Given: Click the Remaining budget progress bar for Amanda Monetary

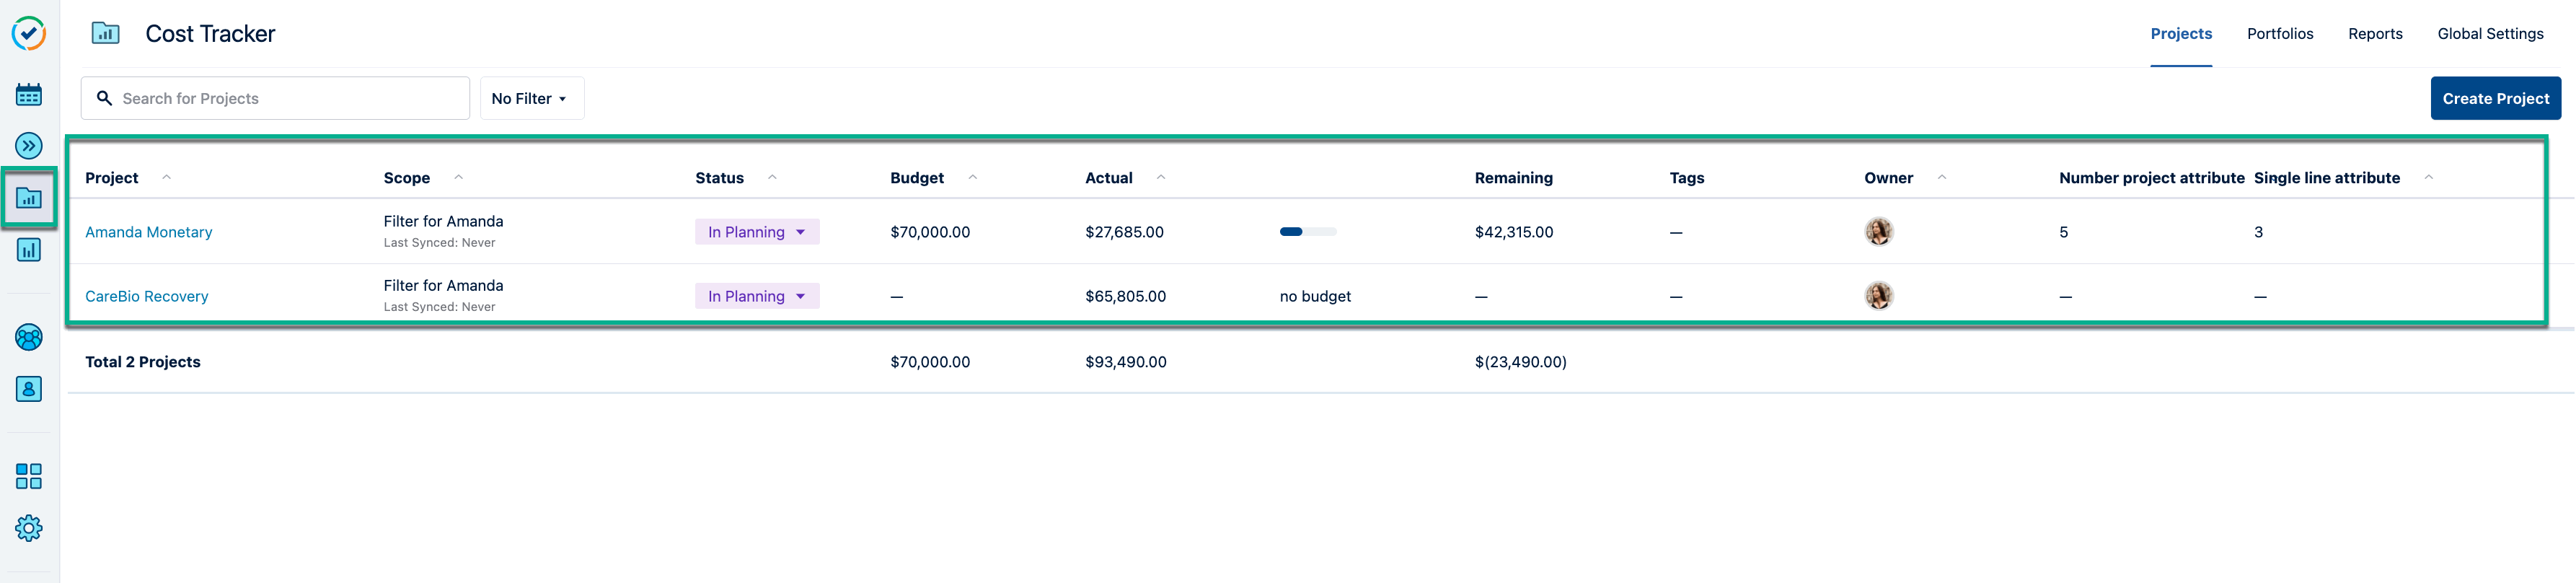Looking at the screenshot, I should point(1307,231).
